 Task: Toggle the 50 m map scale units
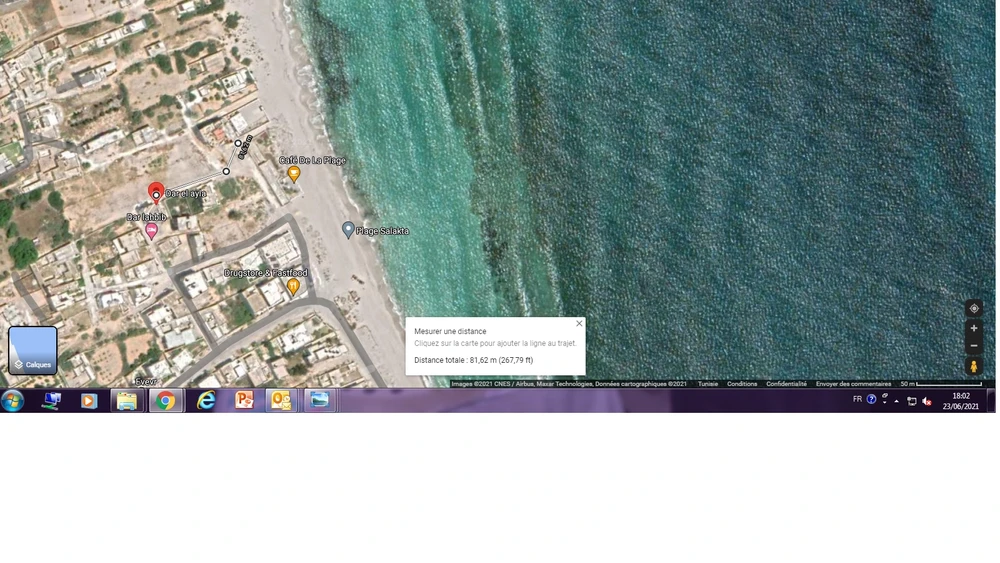[940, 384]
